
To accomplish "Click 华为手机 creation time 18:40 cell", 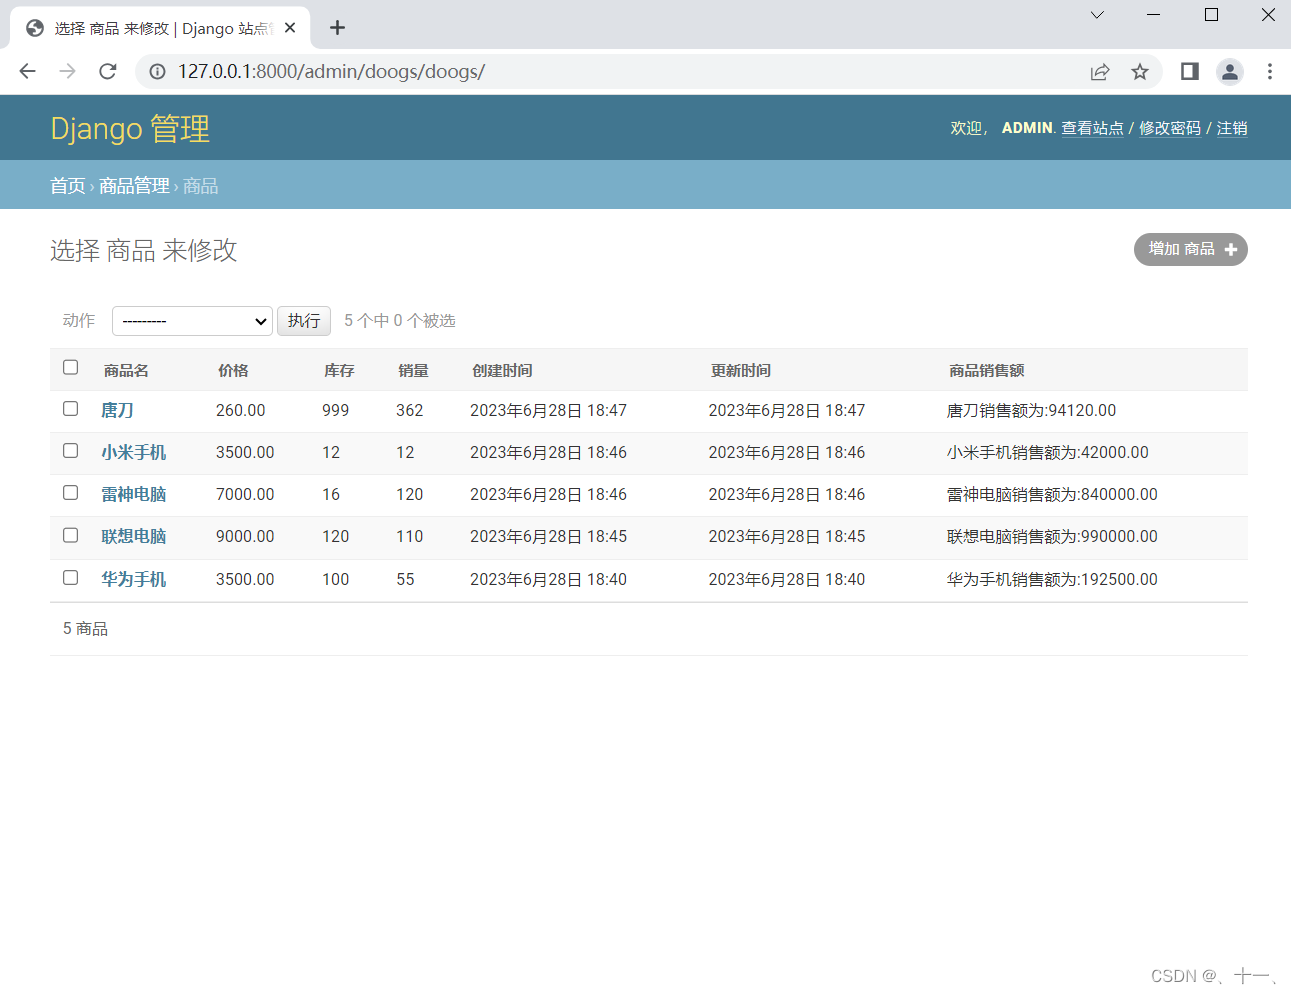I will point(548,579).
